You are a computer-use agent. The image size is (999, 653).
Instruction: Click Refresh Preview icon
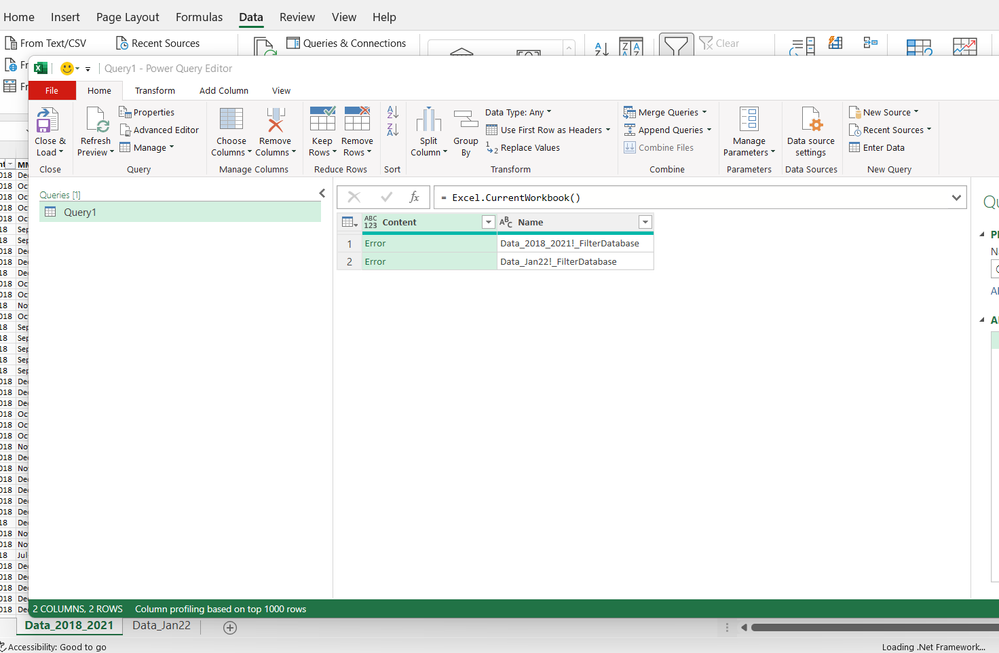coord(96,119)
